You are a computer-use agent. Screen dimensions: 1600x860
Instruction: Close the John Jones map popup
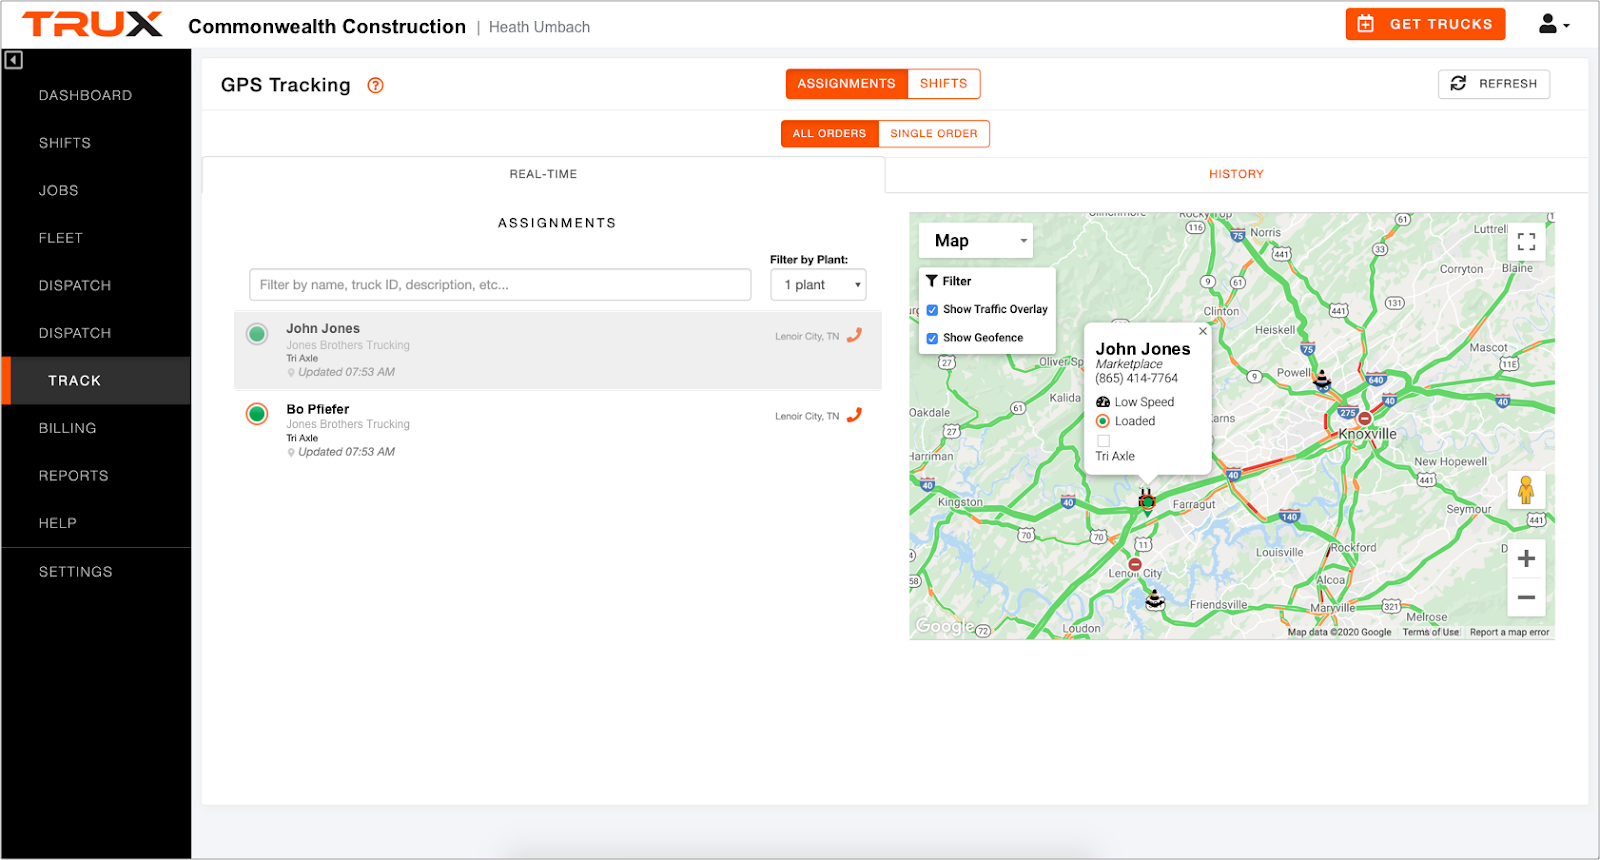tap(1203, 331)
